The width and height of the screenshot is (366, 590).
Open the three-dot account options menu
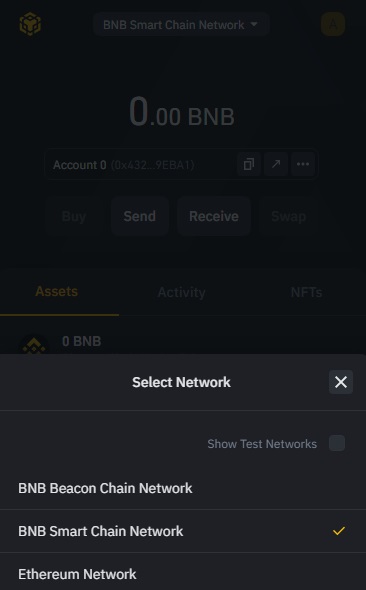click(x=303, y=164)
